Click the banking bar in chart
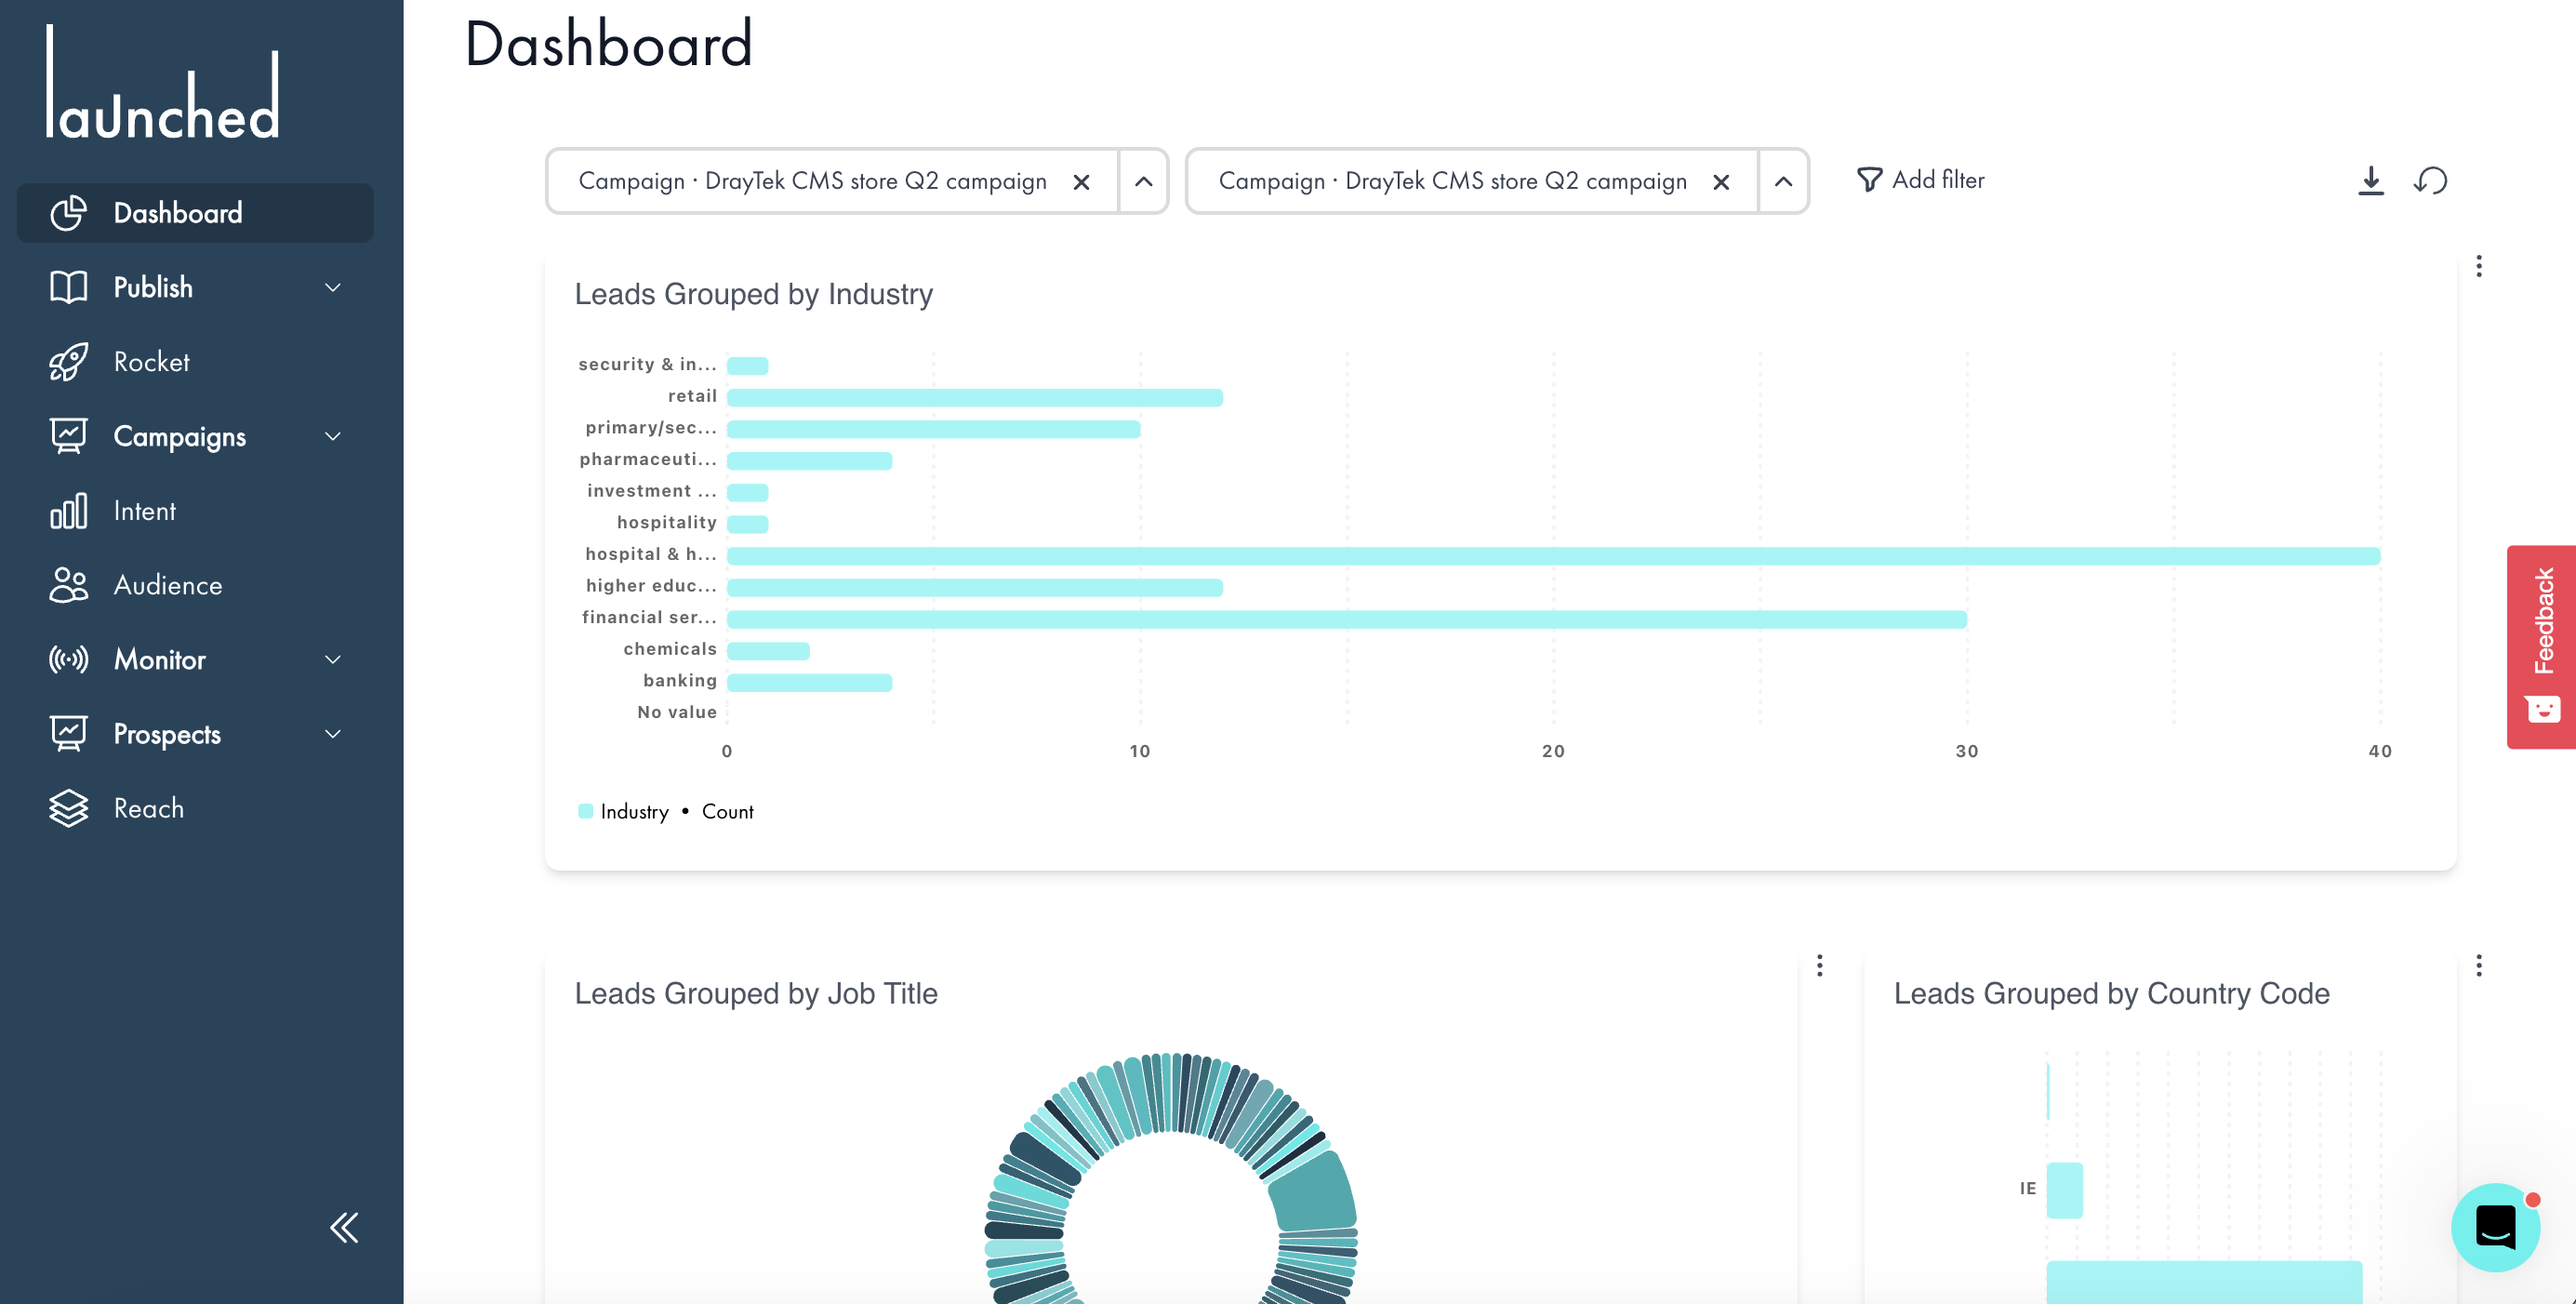Image resolution: width=2576 pixels, height=1304 pixels. [x=809, y=682]
